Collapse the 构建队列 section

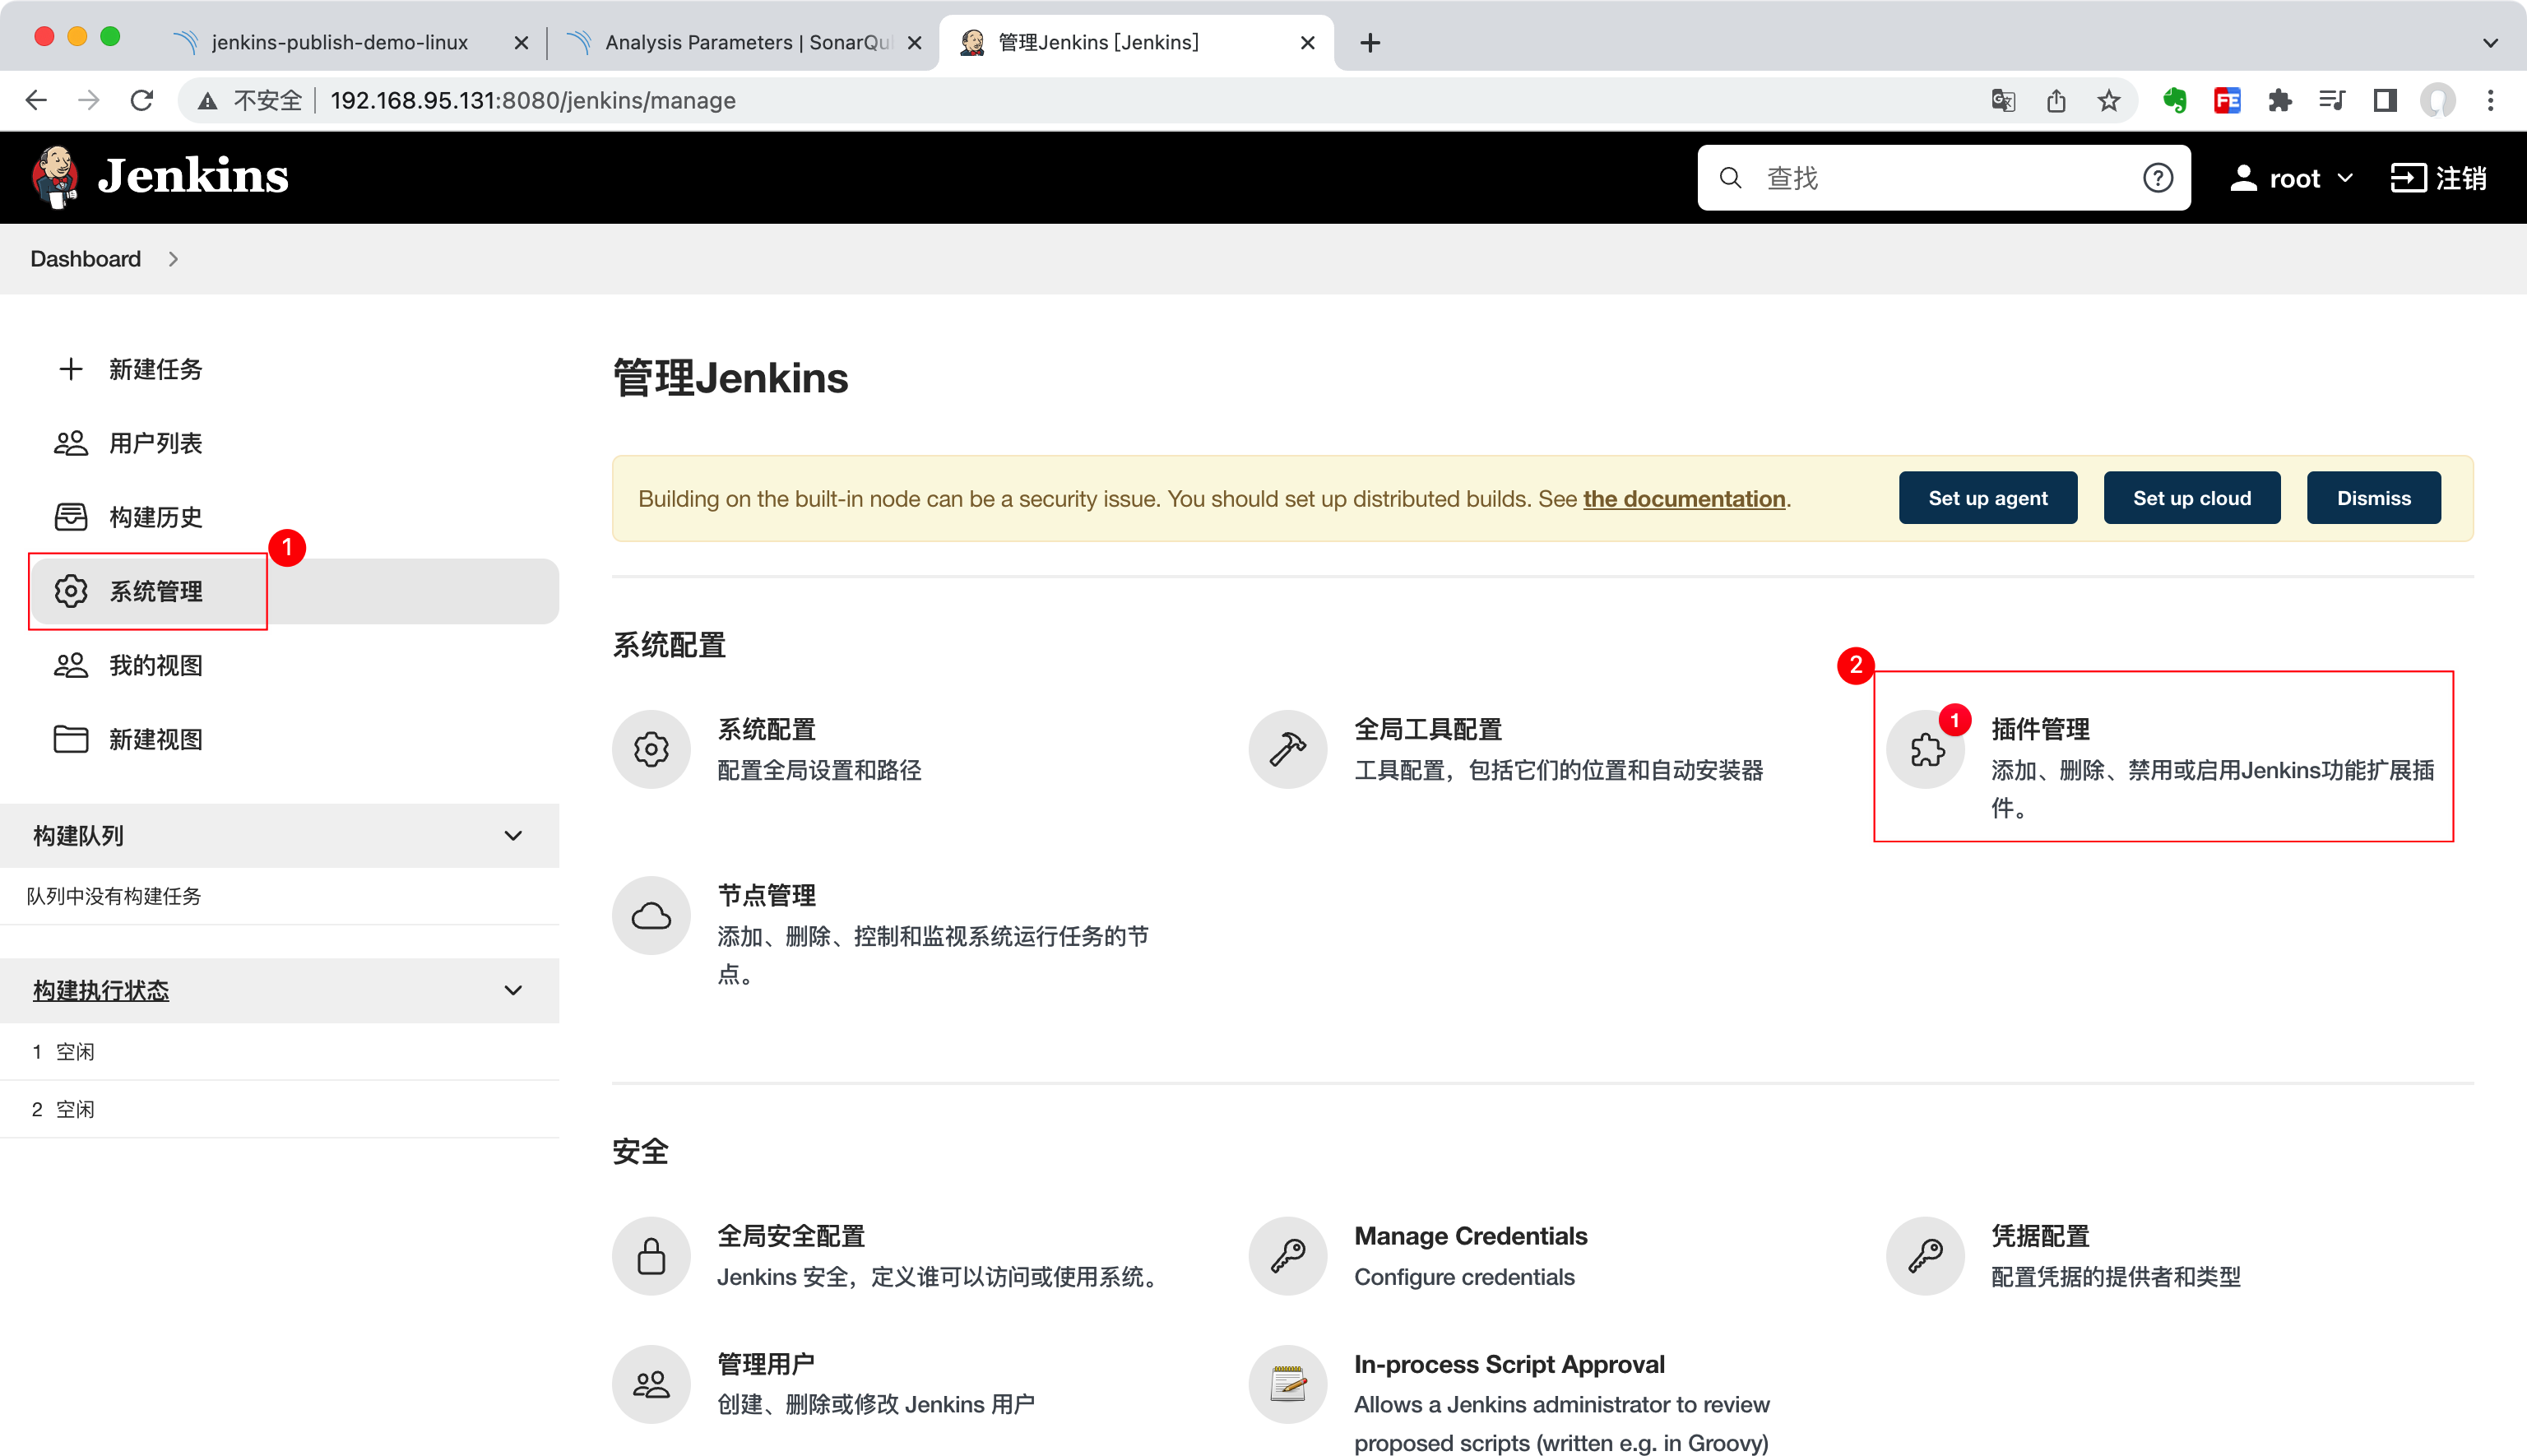pos(514,835)
